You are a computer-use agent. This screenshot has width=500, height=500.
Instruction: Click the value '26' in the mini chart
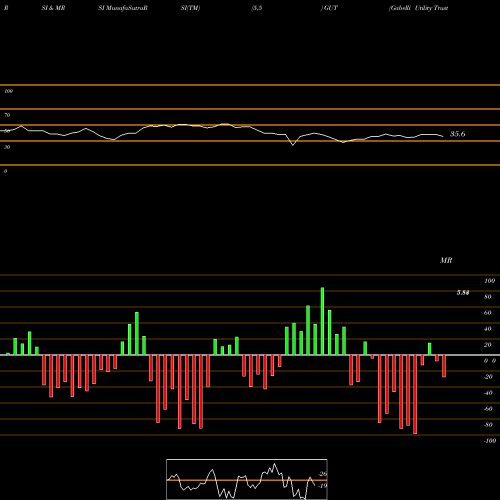pos(323,474)
